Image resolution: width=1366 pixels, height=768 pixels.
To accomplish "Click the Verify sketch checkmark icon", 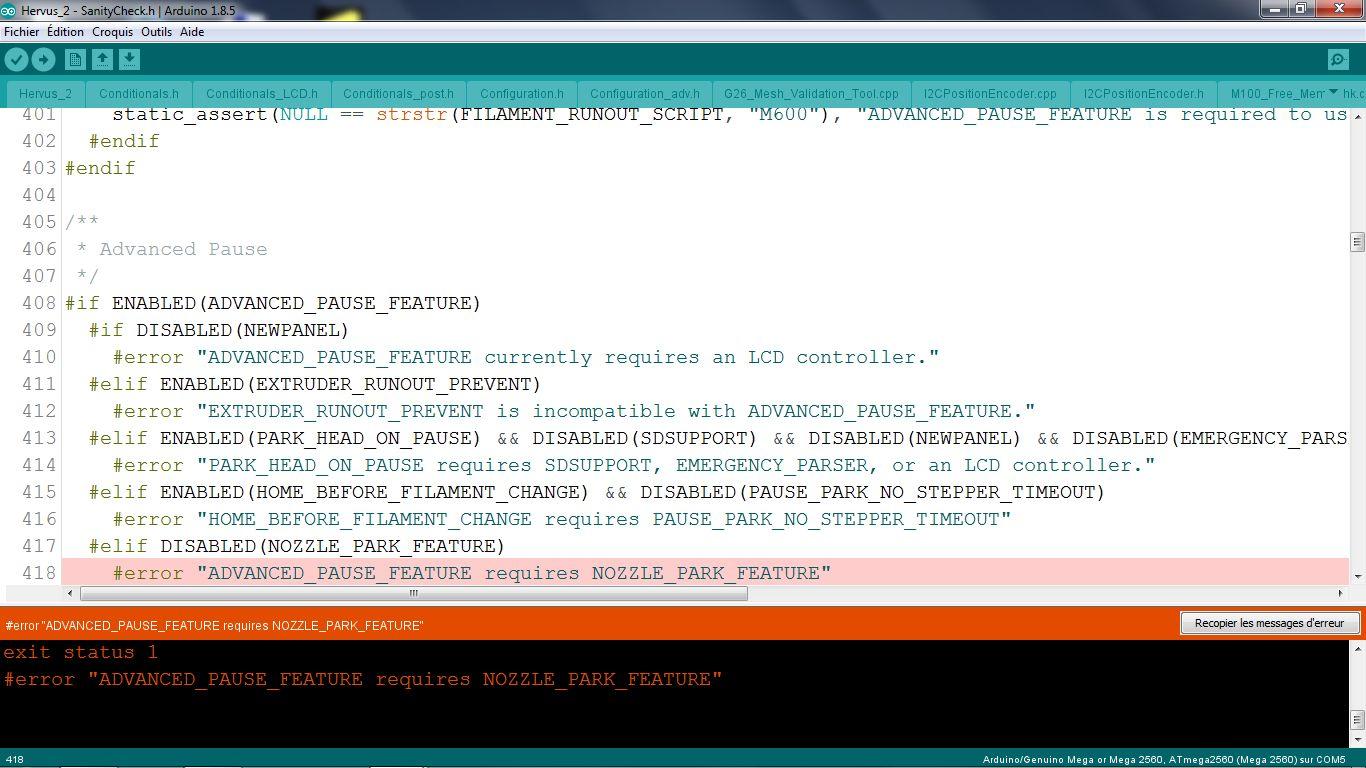I will click(x=16, y=60).
